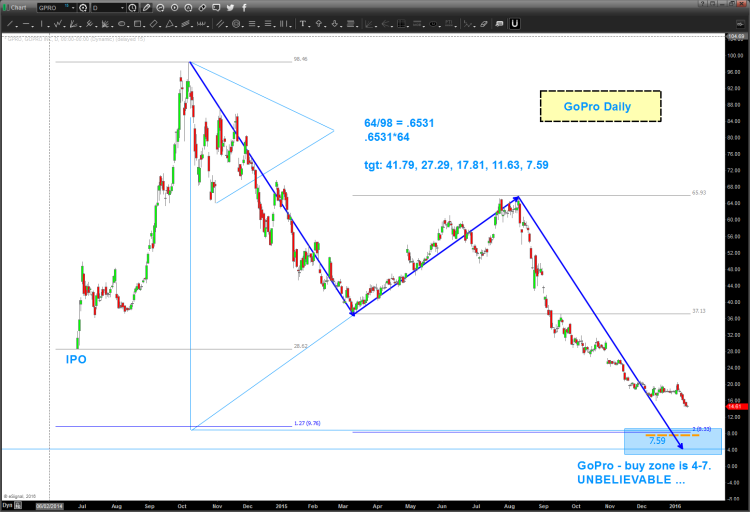
Task: Click the circled A icon in top bar
Action: tap(188, 8)
